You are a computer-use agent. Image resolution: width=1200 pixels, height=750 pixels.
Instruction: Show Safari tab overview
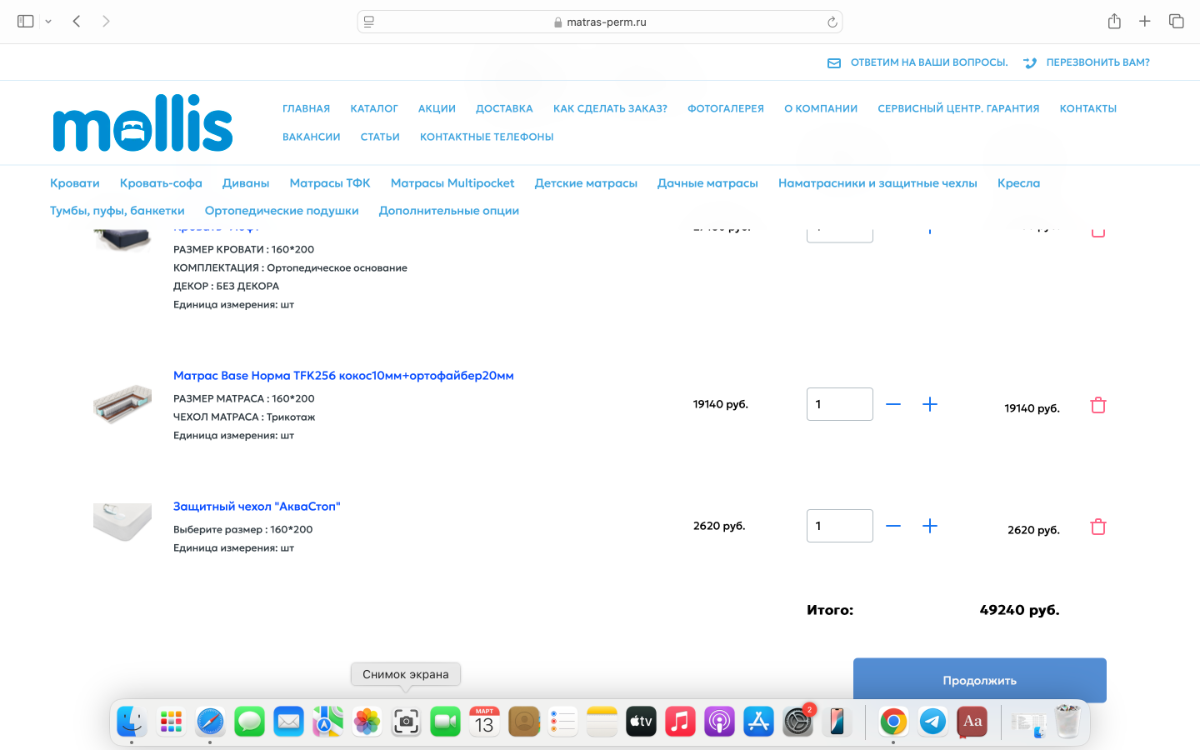click(1176, 21)
